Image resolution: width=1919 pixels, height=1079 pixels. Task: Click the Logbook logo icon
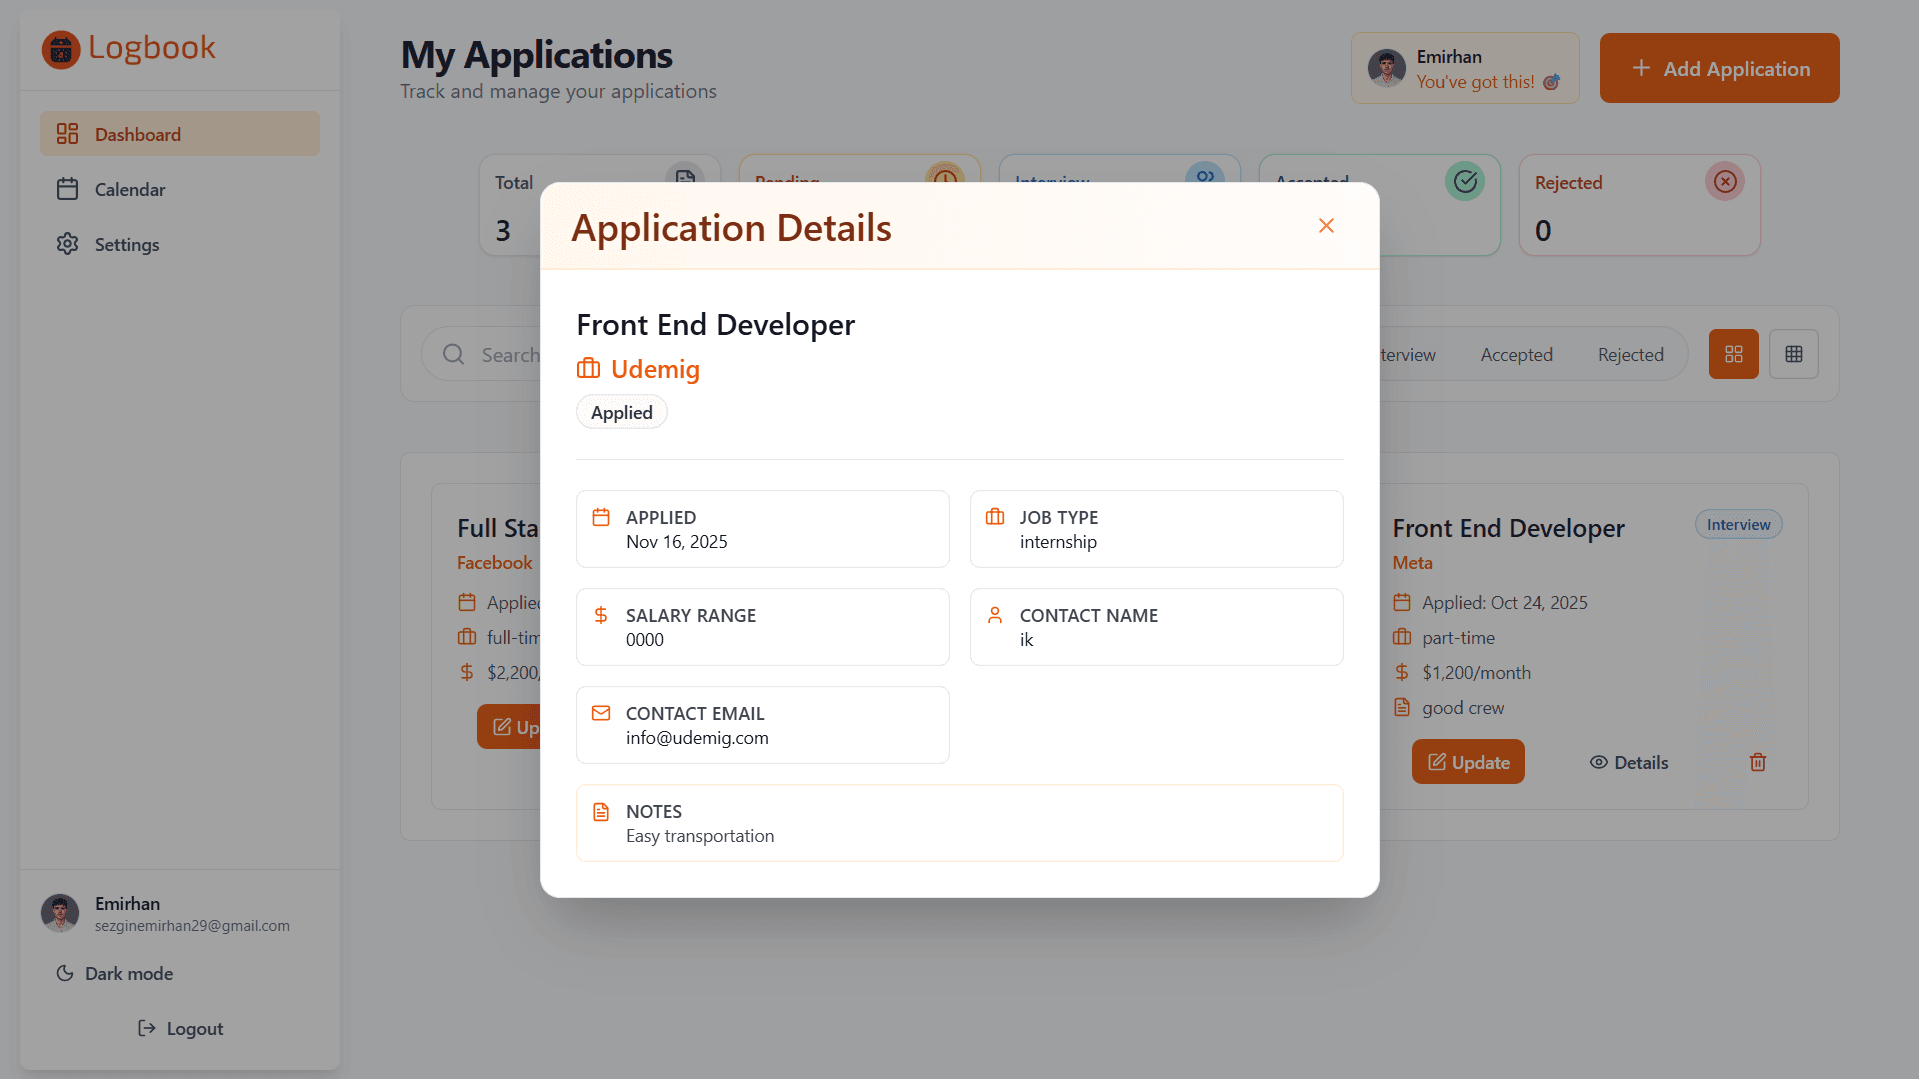click(x=61, y=49)
